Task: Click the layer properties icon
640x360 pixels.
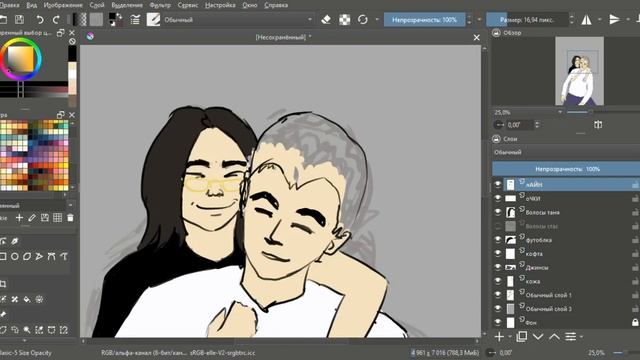Action: pyautogui.click(x=570, y=337)
